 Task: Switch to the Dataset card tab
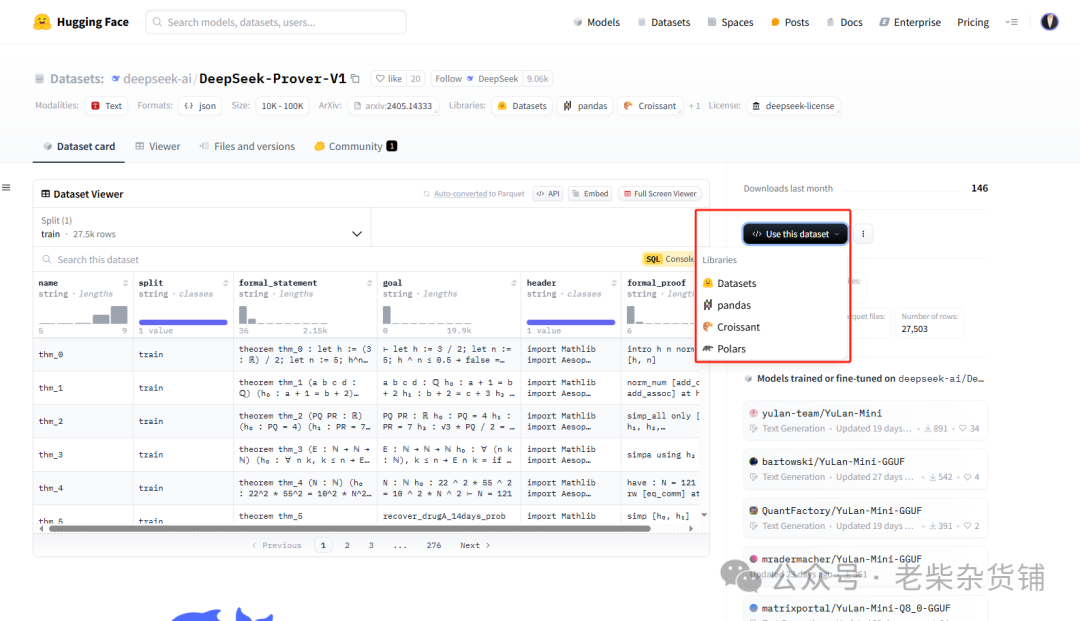(x=79, y=146)
